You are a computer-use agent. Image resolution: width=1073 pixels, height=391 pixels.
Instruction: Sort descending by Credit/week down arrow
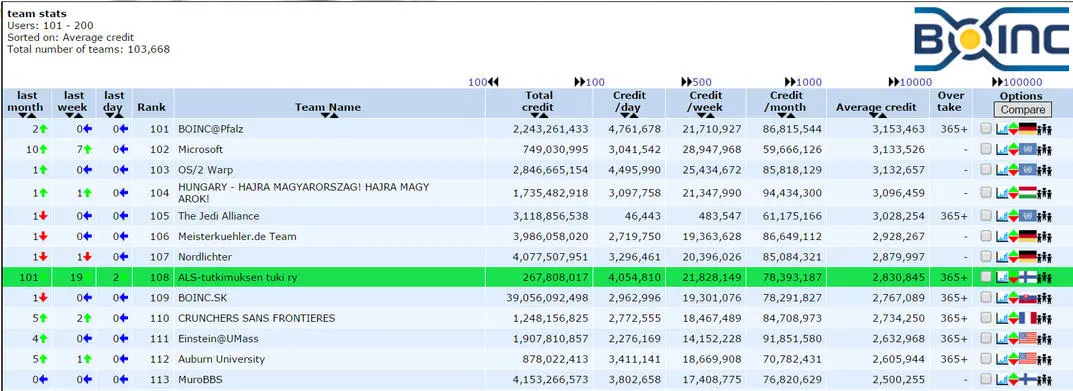(x=701, y=115)
